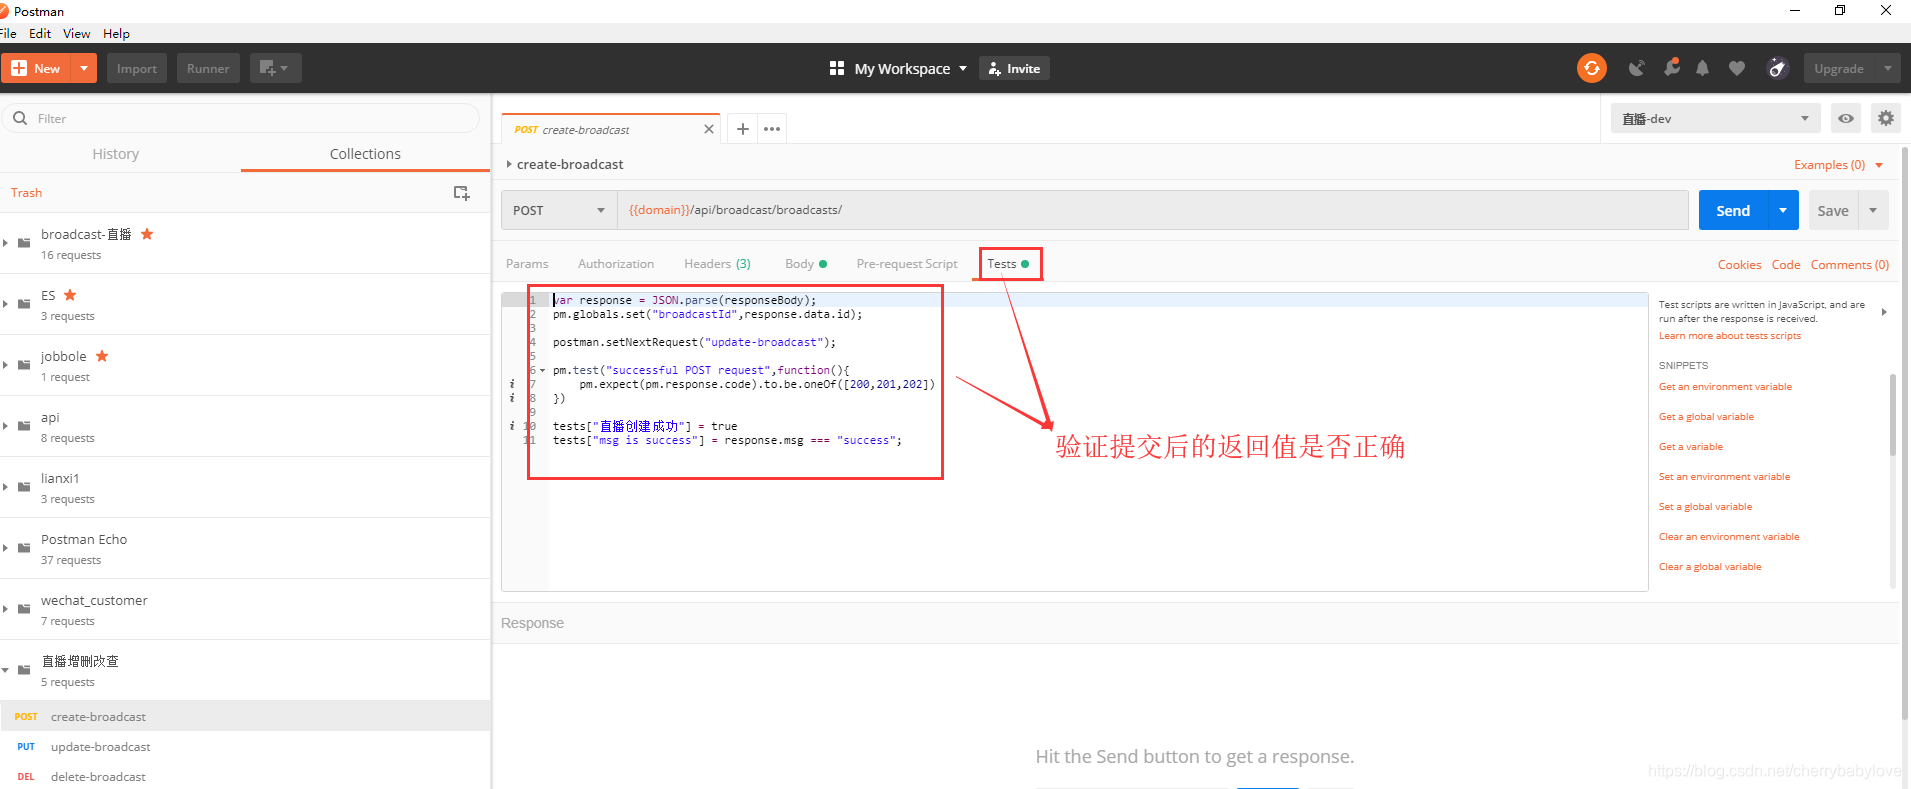Open the Upgrade dropdown arrow

click(x=1887, y=68)
